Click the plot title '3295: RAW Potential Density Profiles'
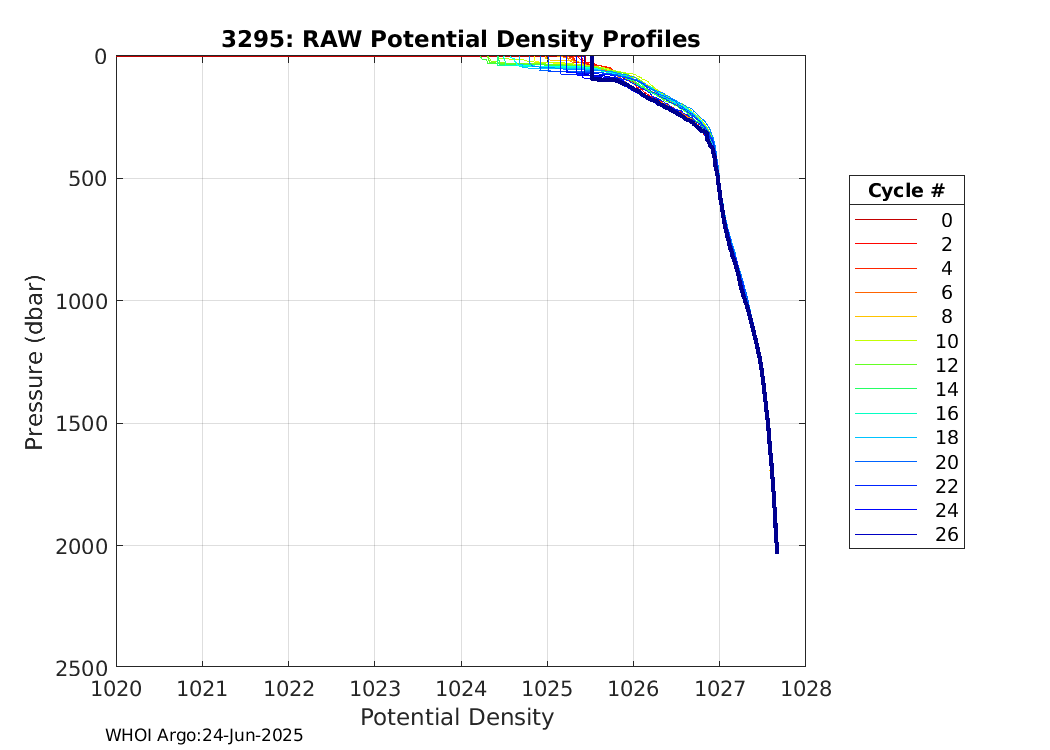1050x750 pixels. tap(461, 39)
